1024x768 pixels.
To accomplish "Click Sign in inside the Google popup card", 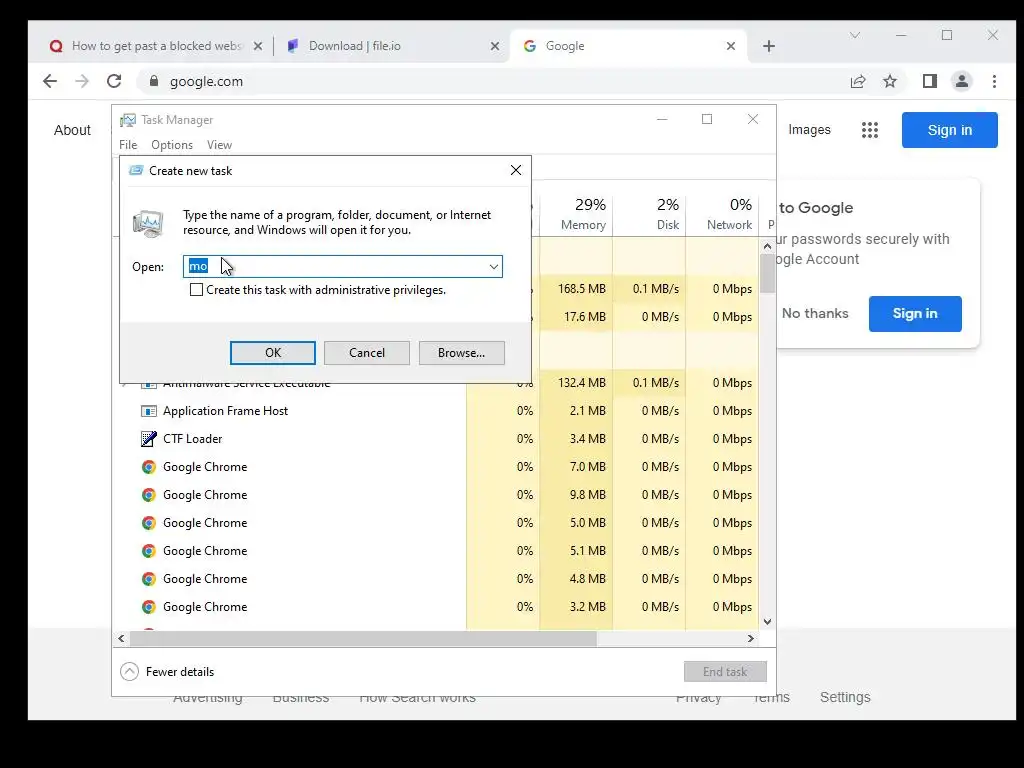I will click(x=915, y=313).
